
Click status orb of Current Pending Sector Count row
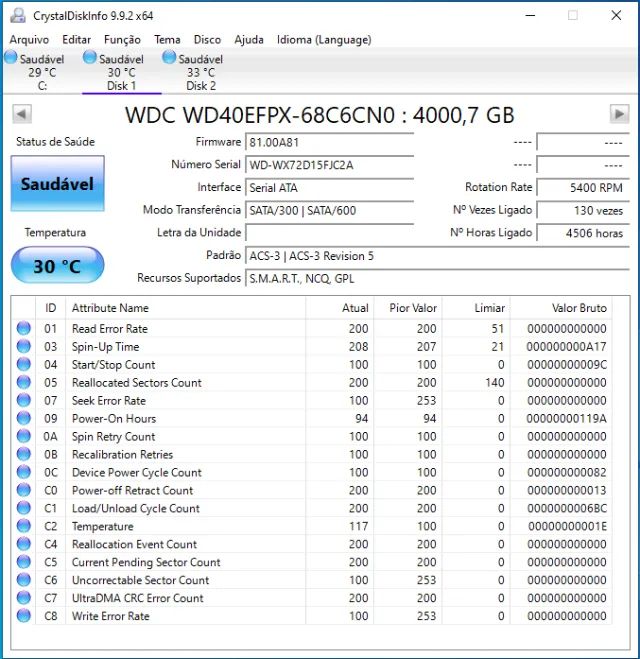[x=24, y=562]
